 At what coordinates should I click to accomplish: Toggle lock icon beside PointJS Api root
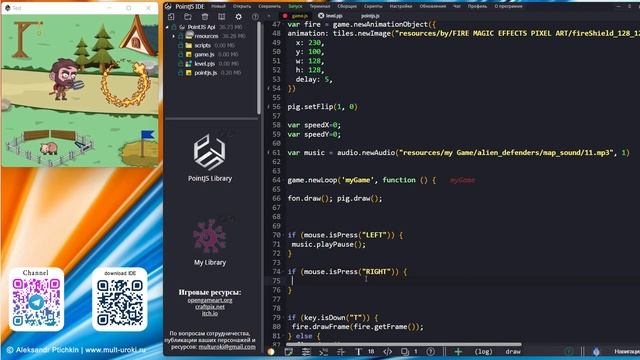(x=174, y=27)
